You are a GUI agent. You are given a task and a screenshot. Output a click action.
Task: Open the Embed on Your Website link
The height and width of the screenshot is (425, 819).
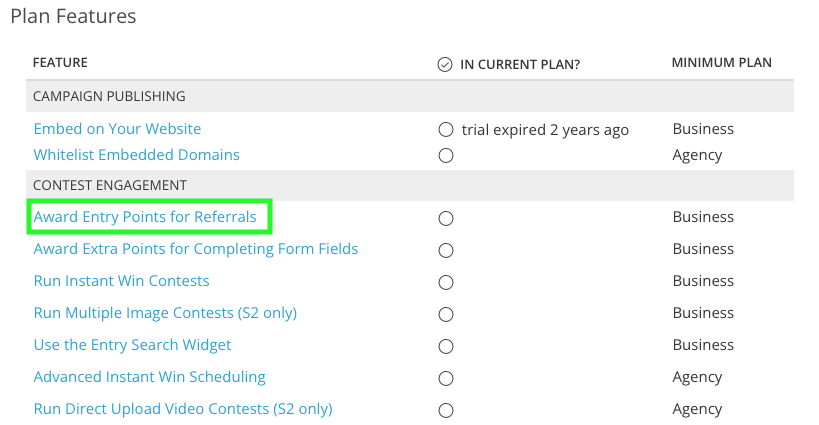(118, 129)
